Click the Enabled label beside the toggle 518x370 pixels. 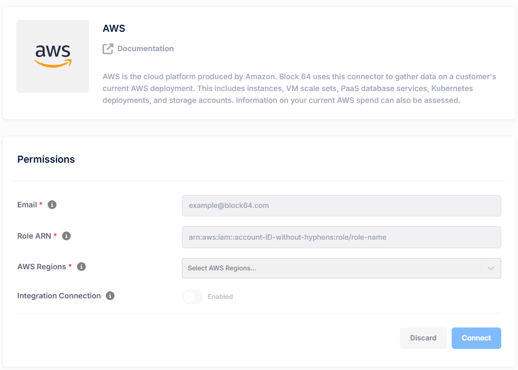220,297
